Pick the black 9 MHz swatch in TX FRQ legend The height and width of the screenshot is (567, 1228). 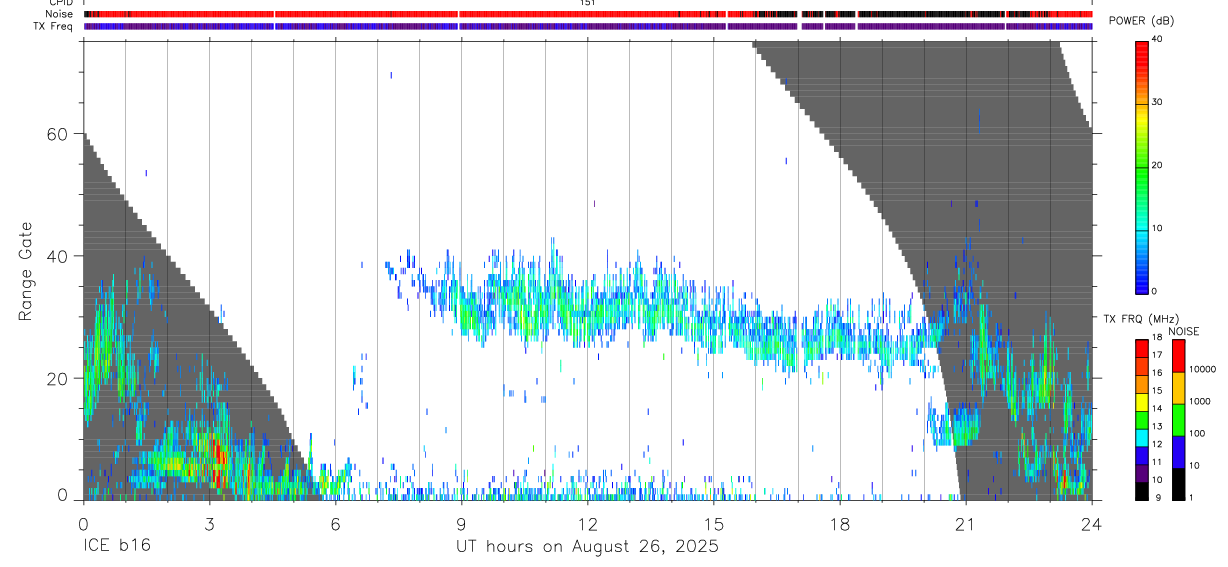point(1142,491)
